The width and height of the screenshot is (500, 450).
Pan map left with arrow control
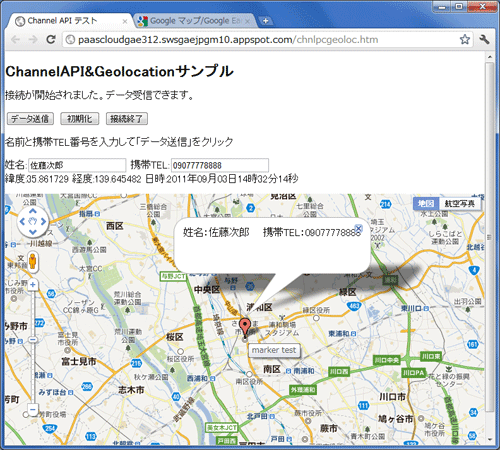pos(22,221)
